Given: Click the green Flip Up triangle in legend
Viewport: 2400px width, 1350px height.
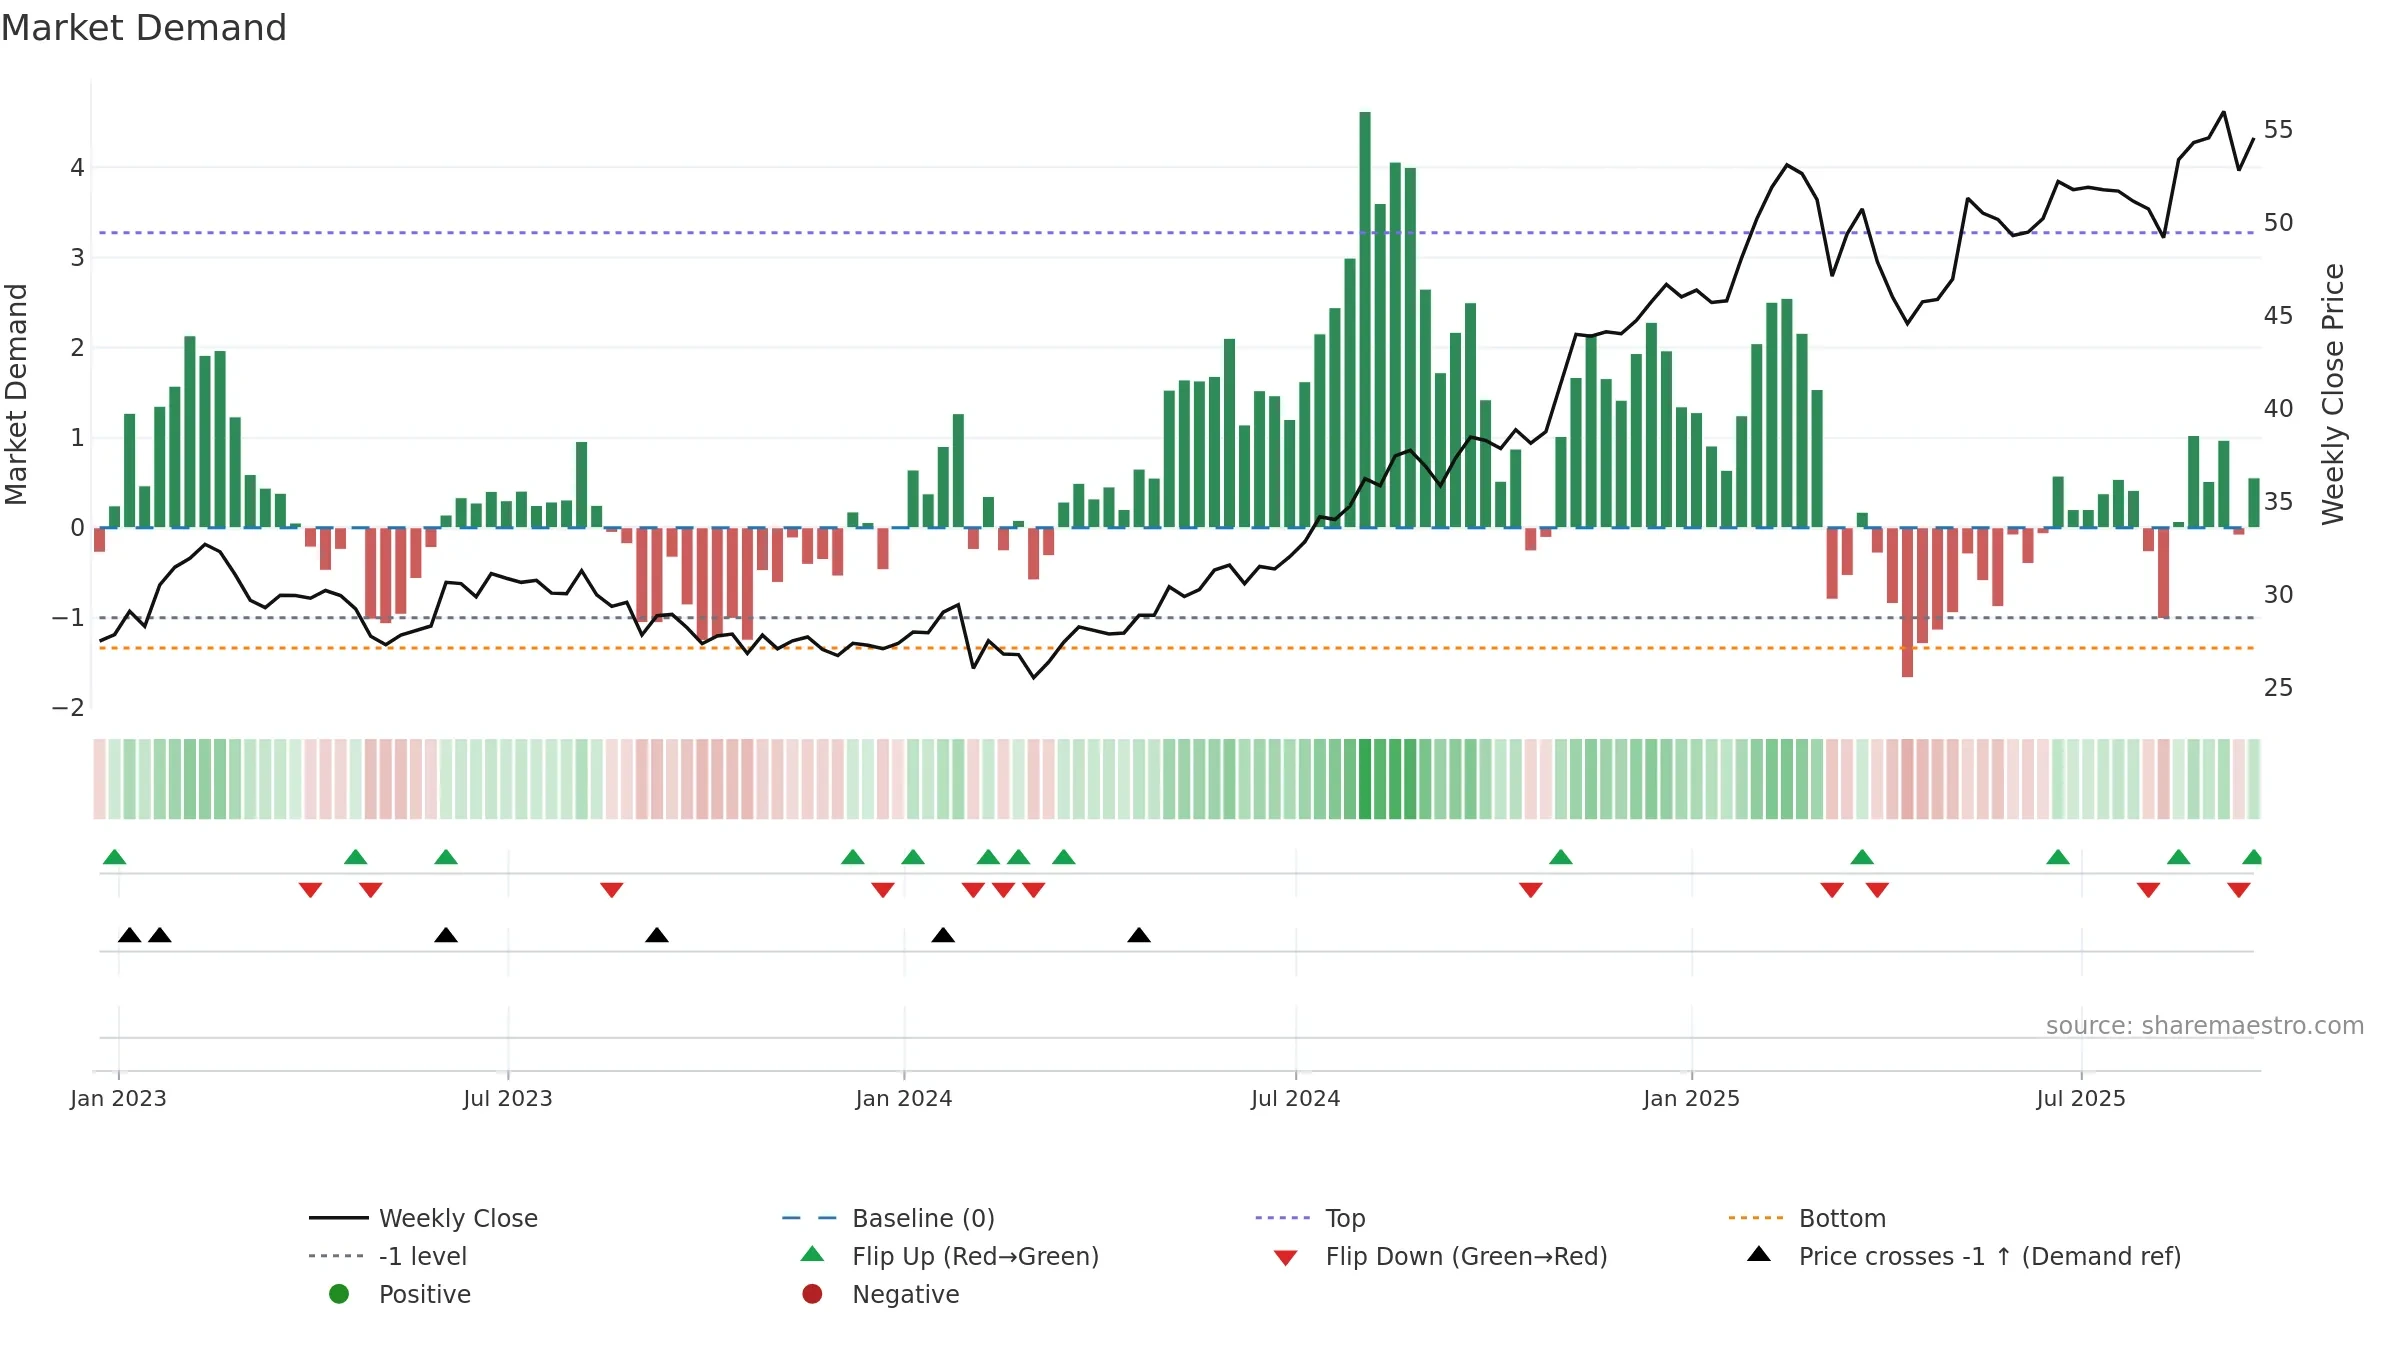Looking at the screenshot, I should [x=813, y=1254].
